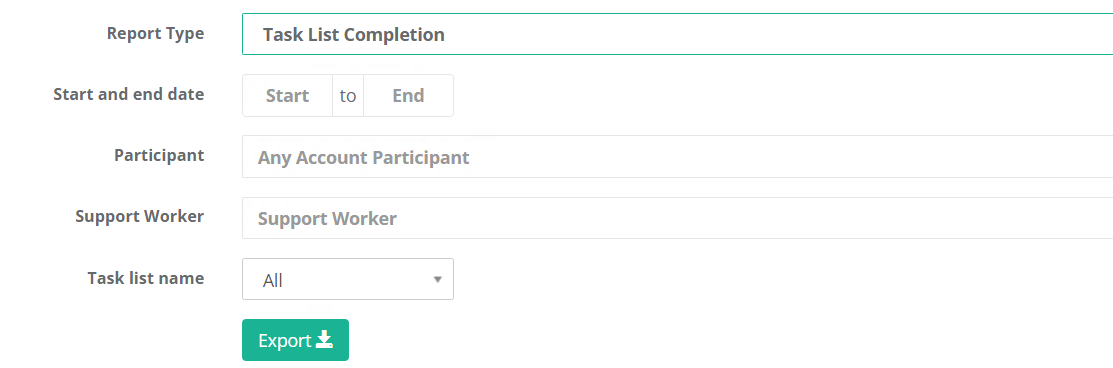
Task: Select the End date field
Action: (x=408, y=95)
